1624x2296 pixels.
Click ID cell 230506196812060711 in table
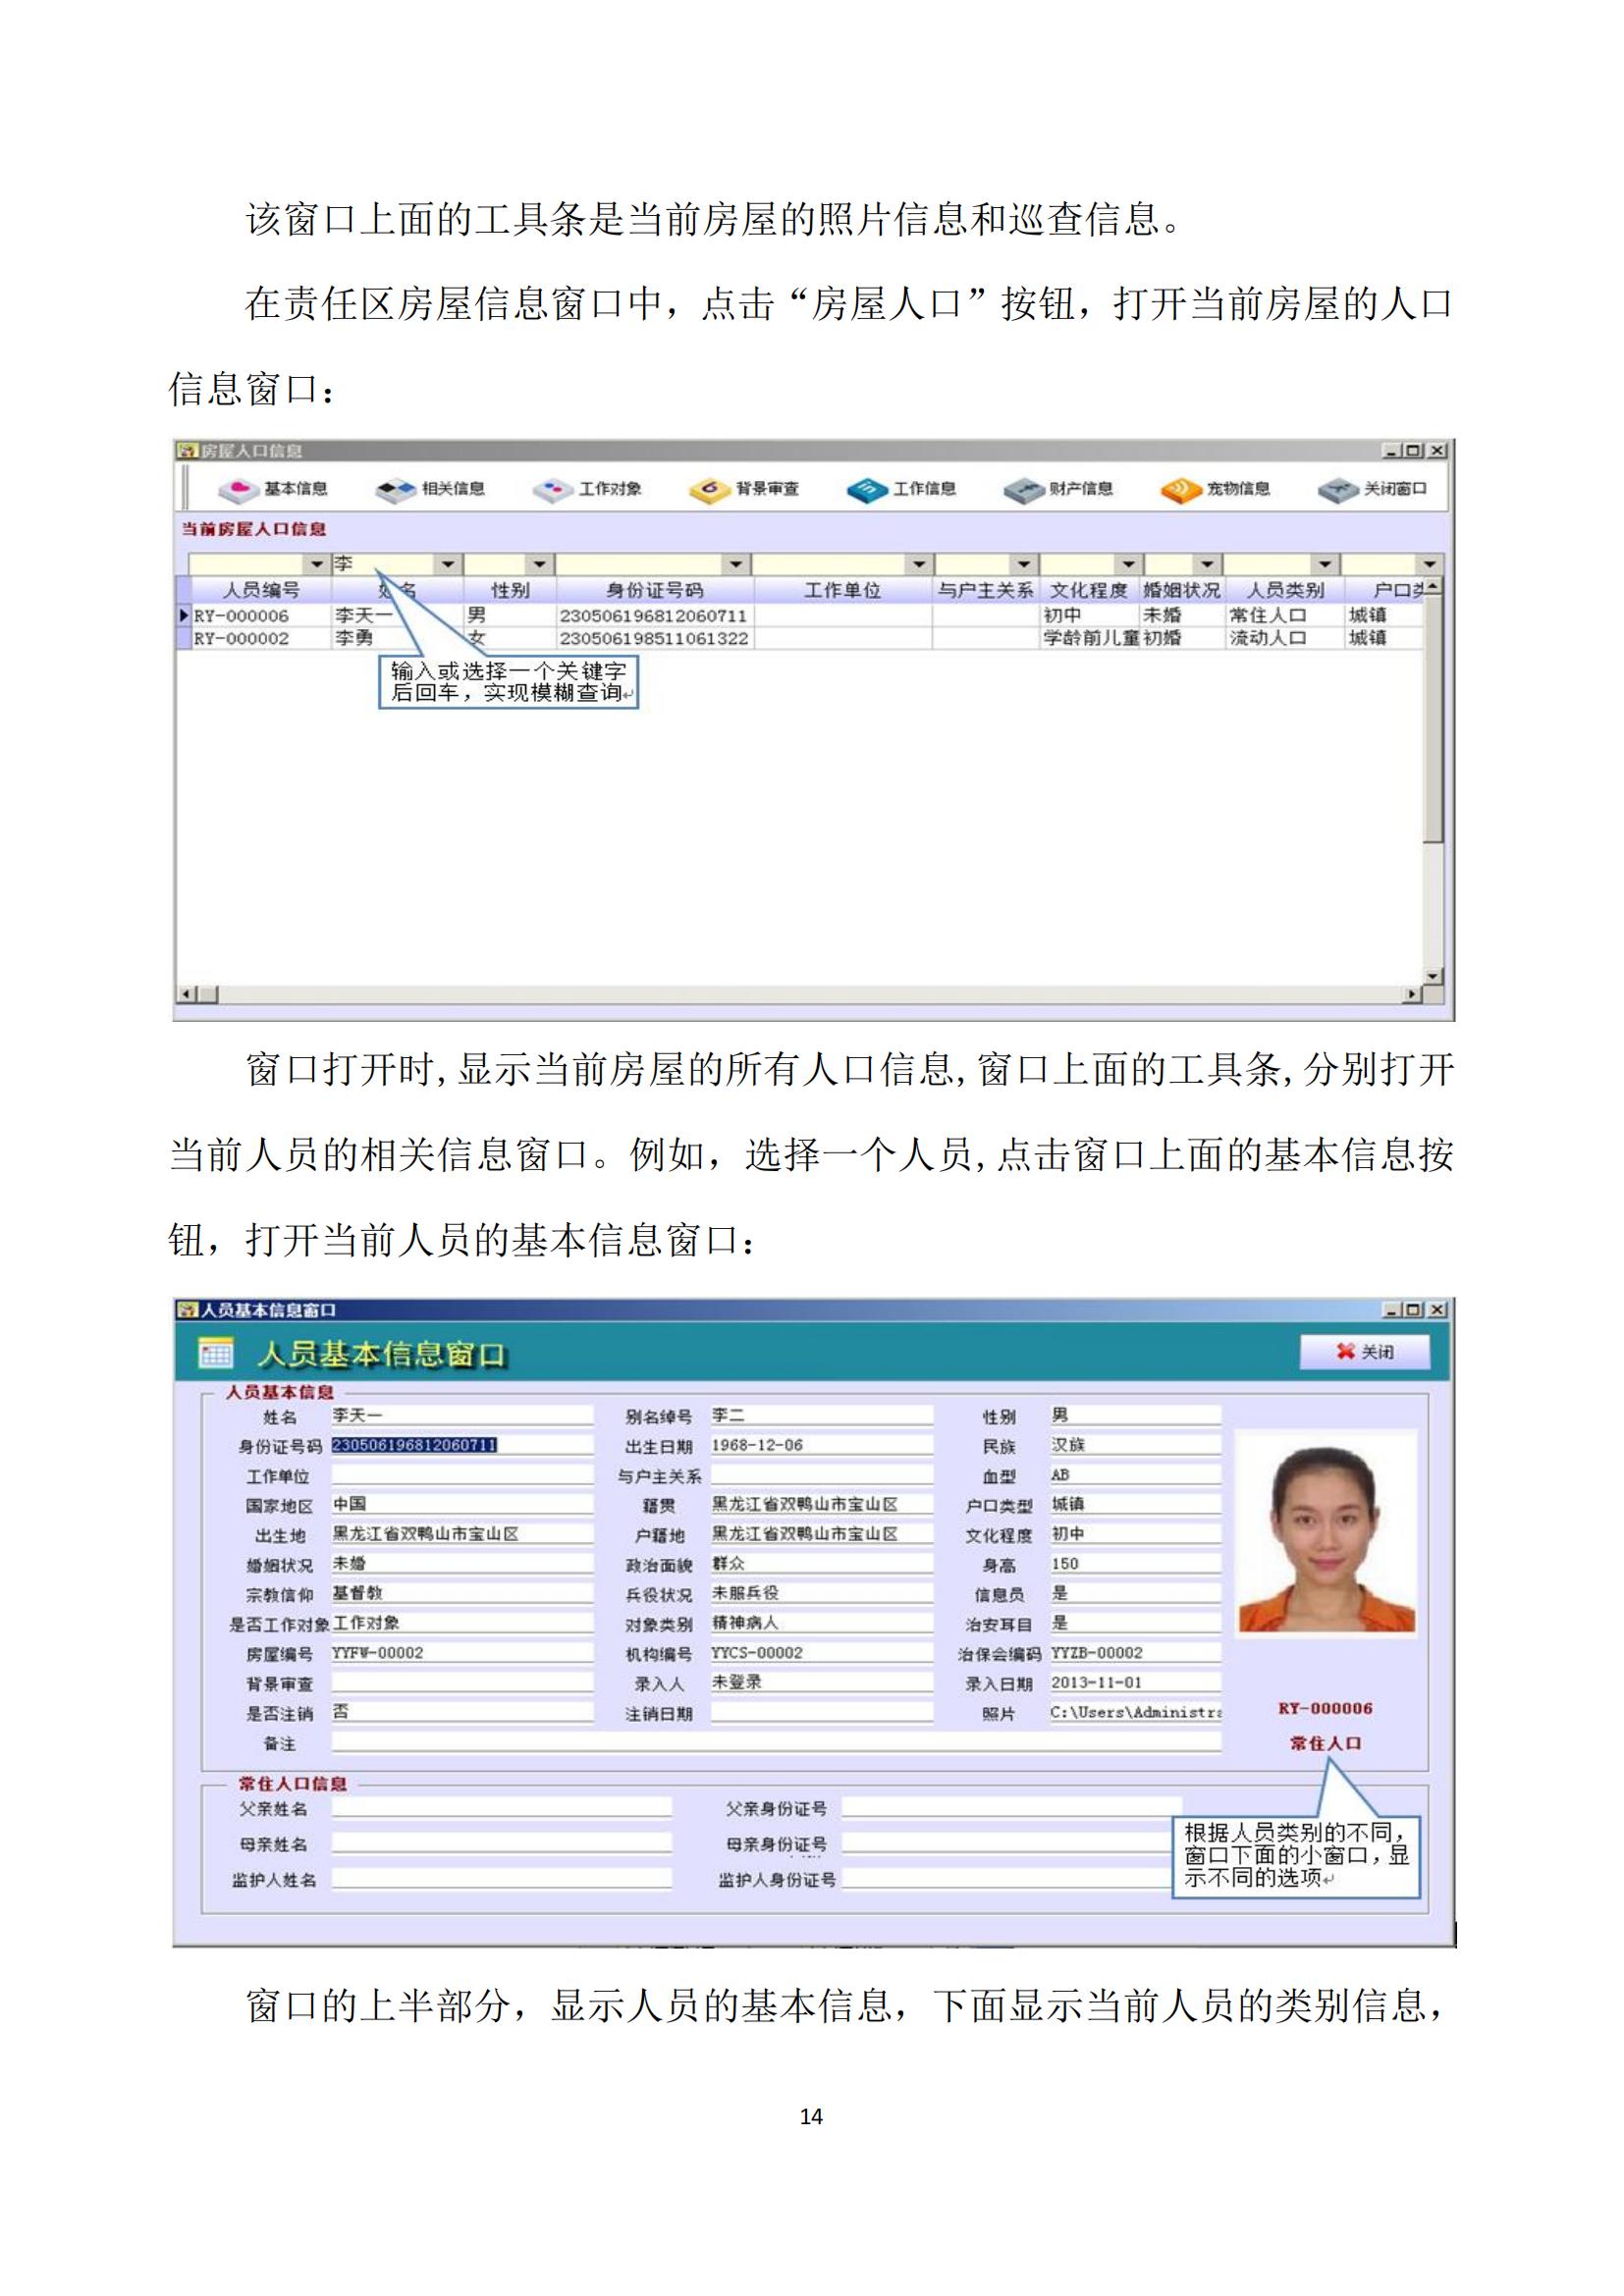click(x=654, y=616)
